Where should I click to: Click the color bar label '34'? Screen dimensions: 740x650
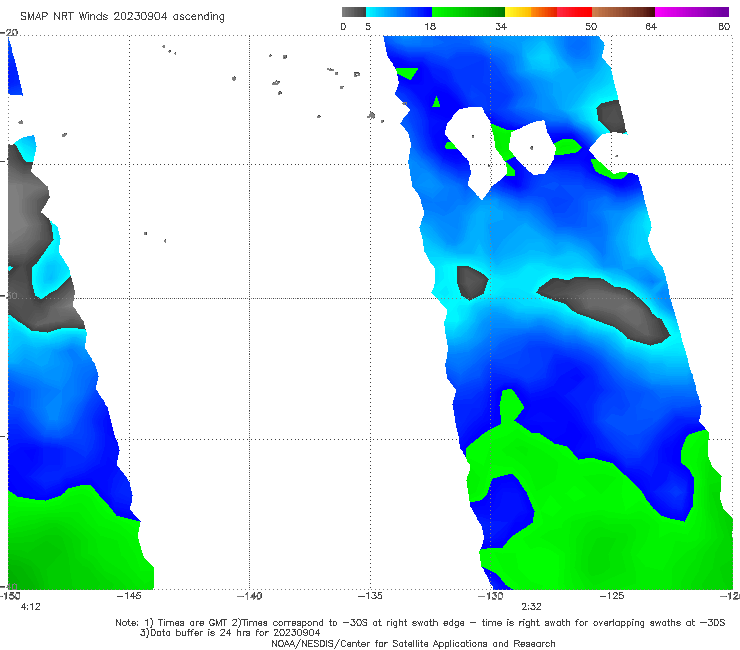(501, 26)
